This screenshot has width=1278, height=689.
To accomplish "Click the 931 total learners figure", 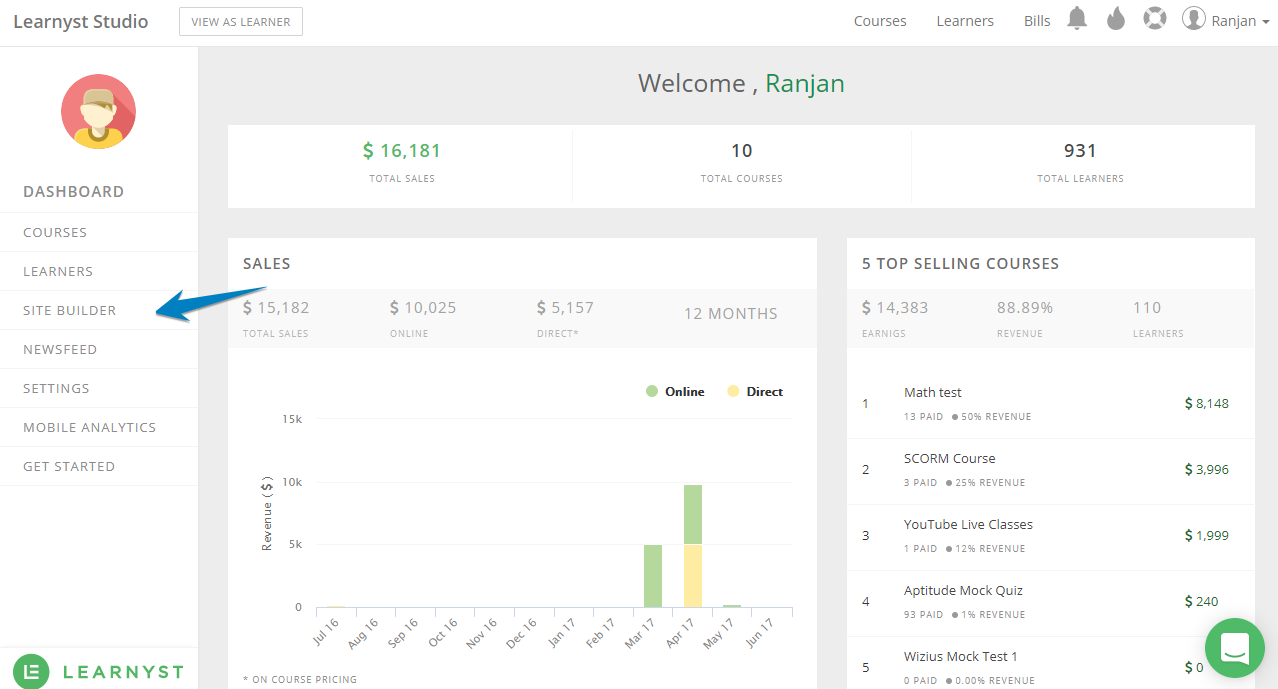I will tap(1080, 151).
